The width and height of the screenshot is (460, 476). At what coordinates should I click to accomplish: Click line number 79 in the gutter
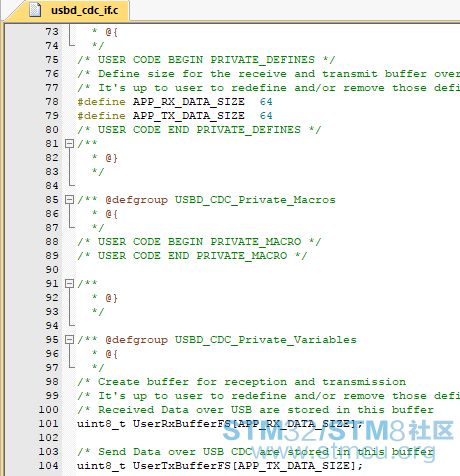(x=52, y=116)
